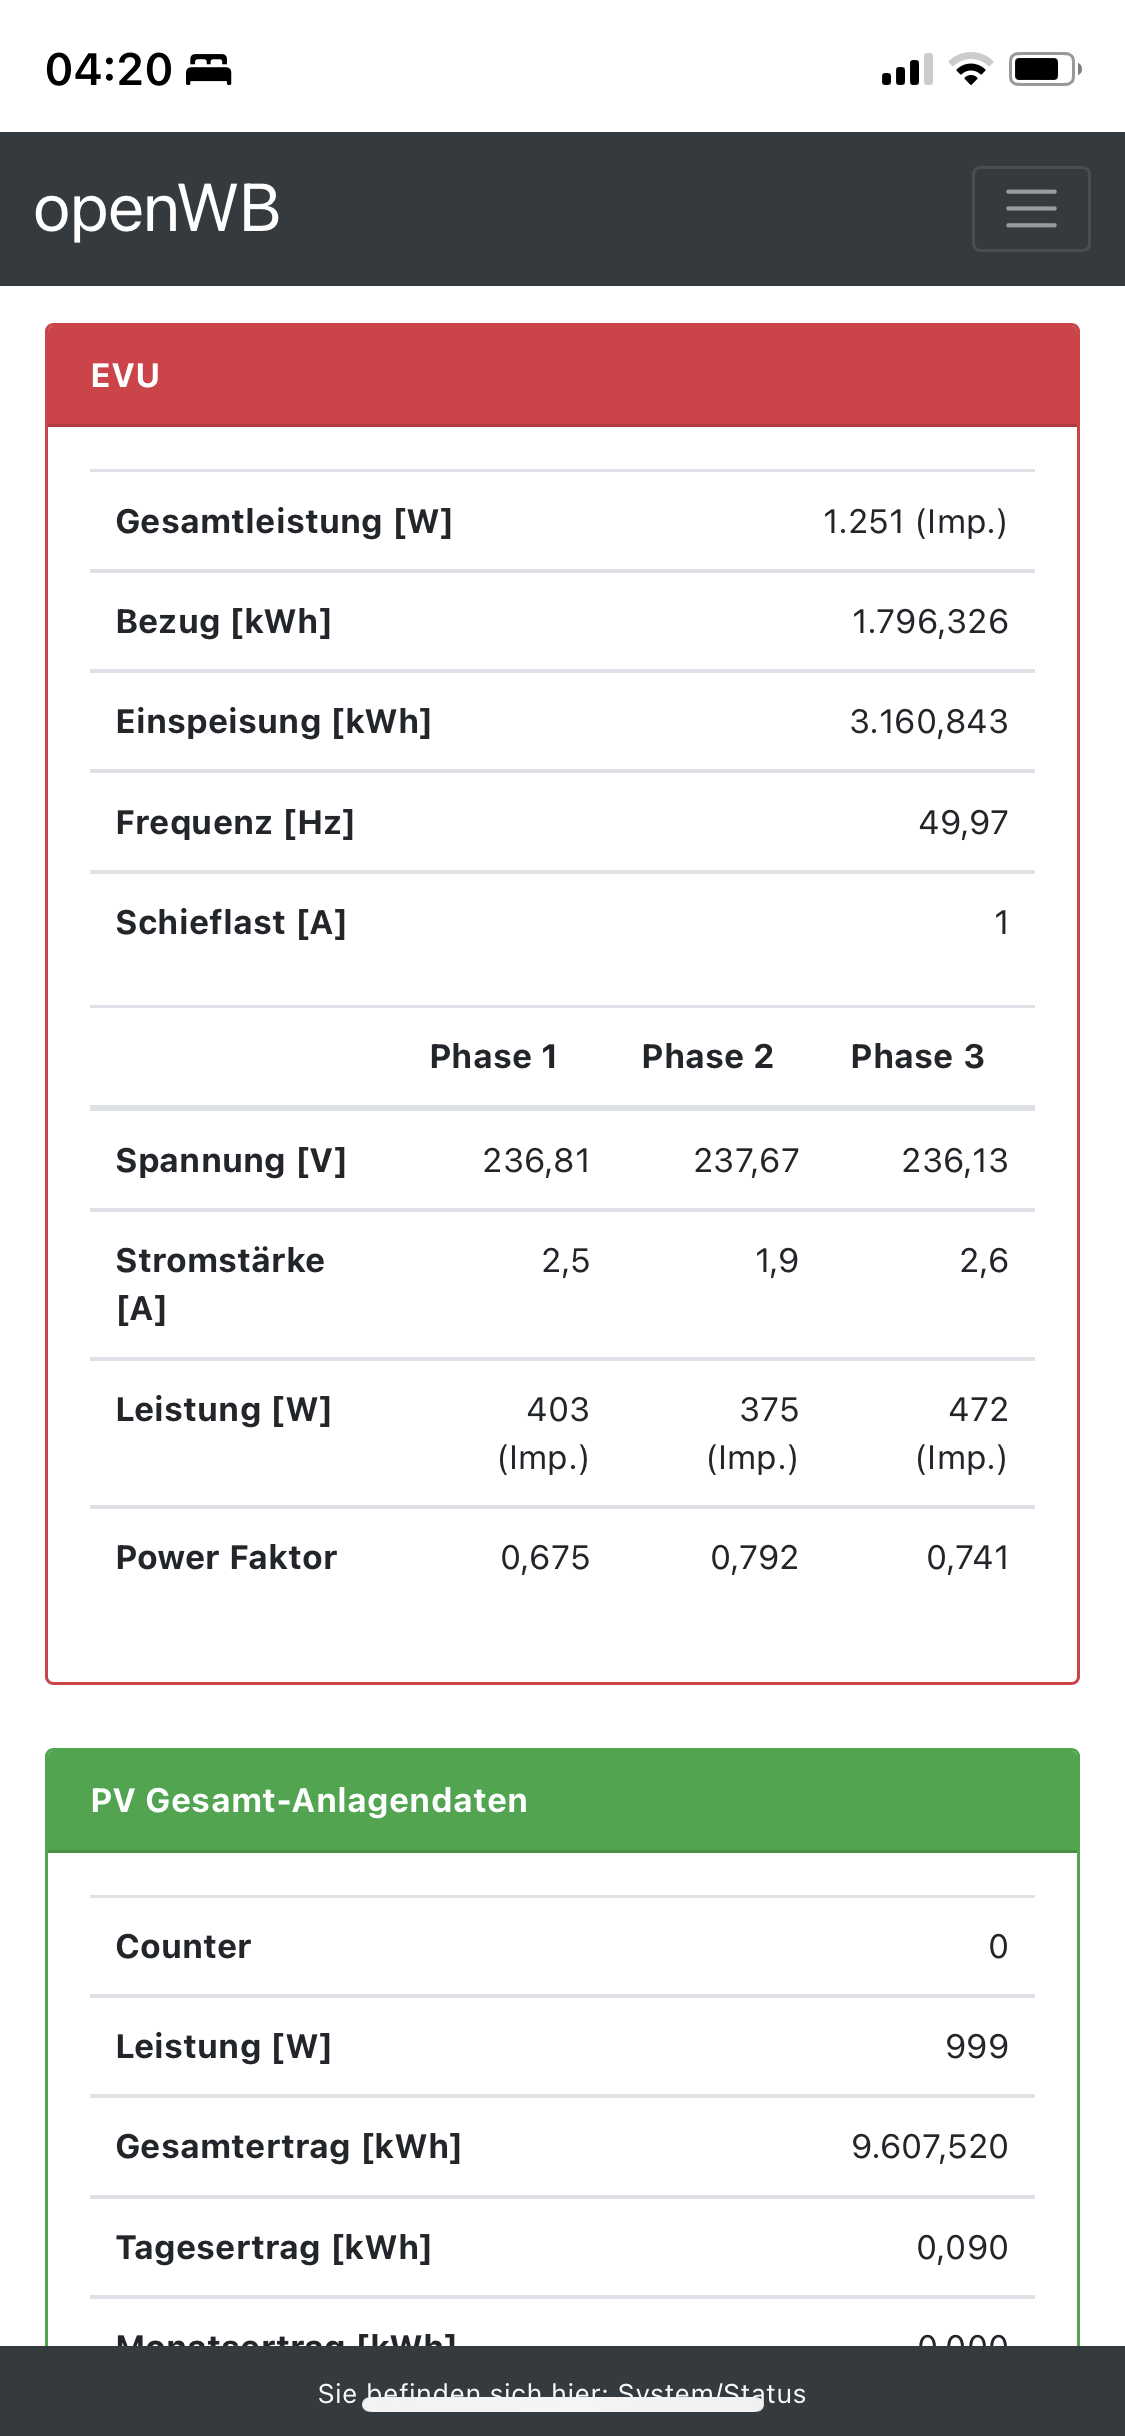Click the Phase 1 column header

coord(493,1057)
